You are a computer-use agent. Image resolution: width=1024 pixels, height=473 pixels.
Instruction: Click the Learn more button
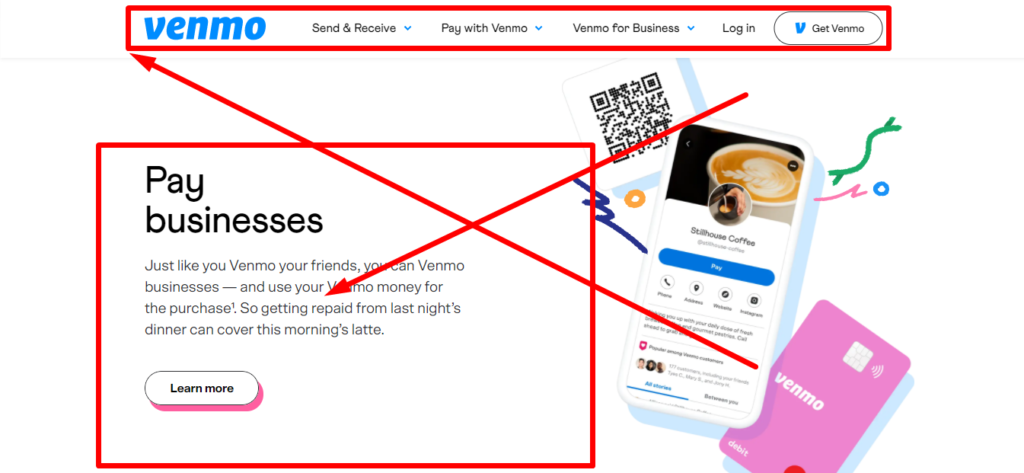[202, 388]
